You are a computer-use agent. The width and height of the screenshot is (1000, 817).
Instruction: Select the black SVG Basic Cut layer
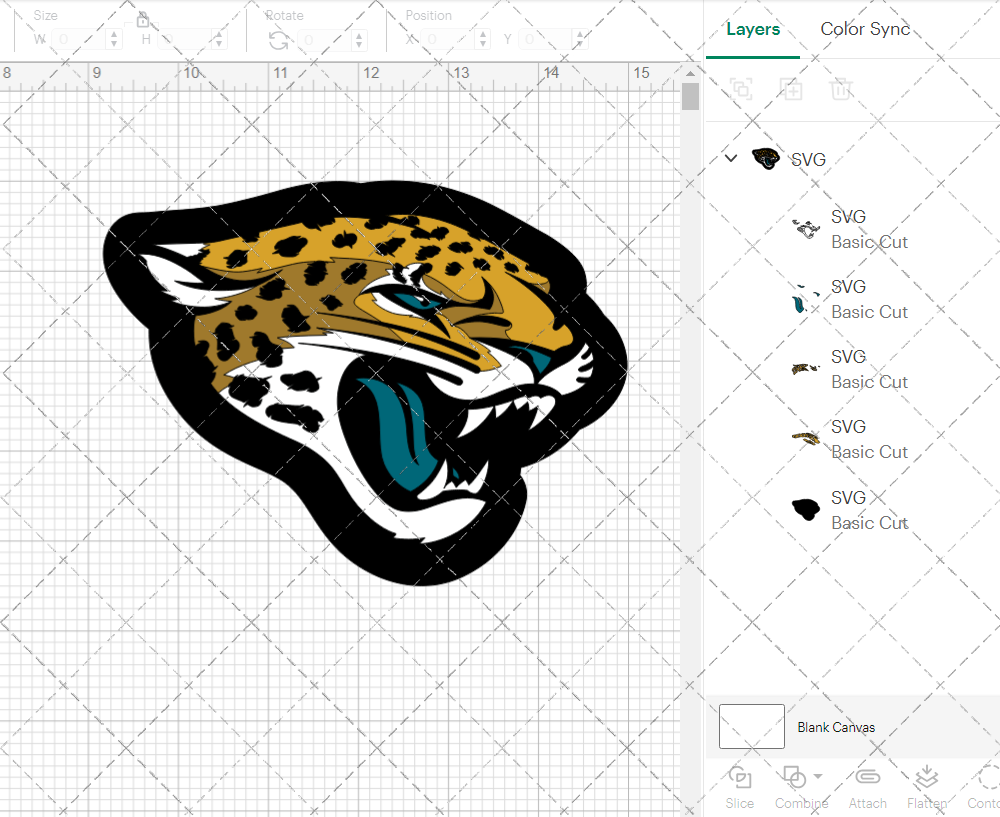coord(852,510)
